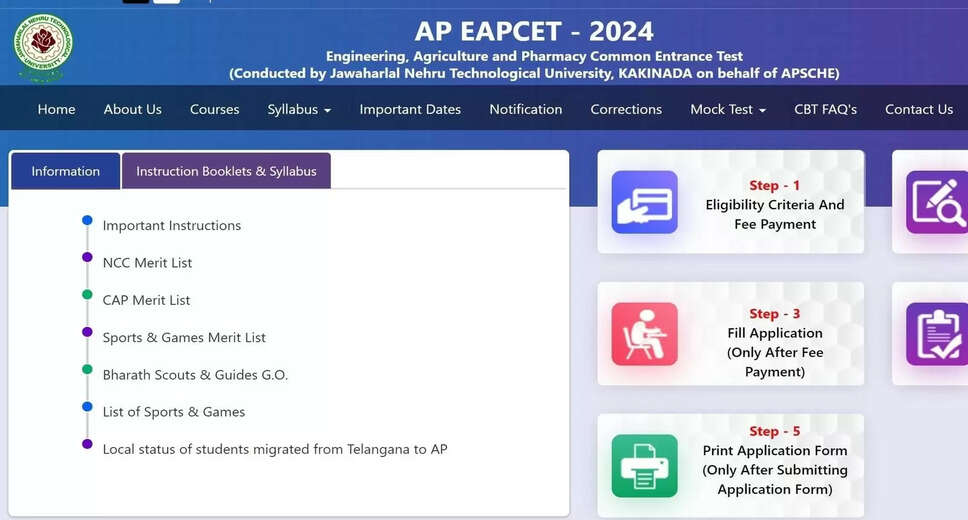The image size is (968, 520).
Task: Open the Sports & Games Merit List link
Action: pyautogui.click(x=184, y=338)
